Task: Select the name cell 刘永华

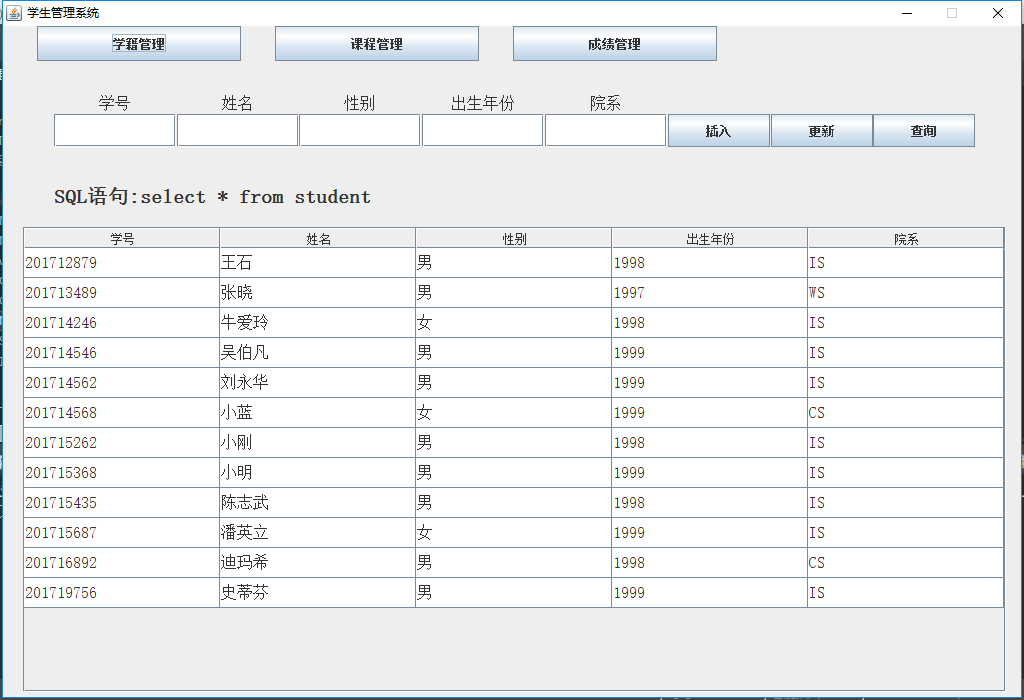Action: (317, 383)
